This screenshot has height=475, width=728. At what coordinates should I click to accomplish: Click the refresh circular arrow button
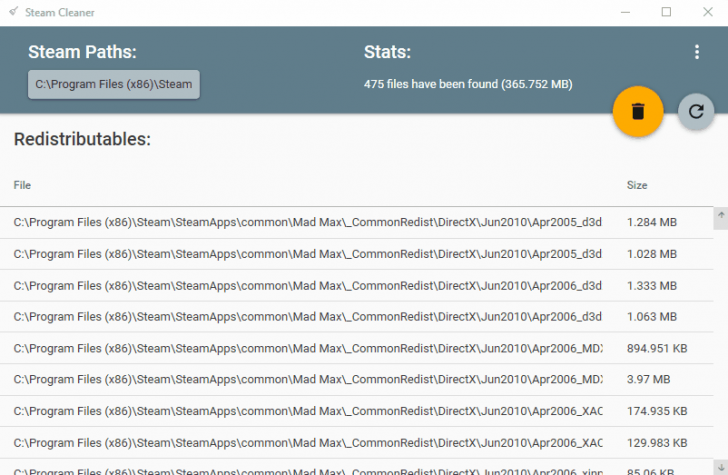click(696, 111)
